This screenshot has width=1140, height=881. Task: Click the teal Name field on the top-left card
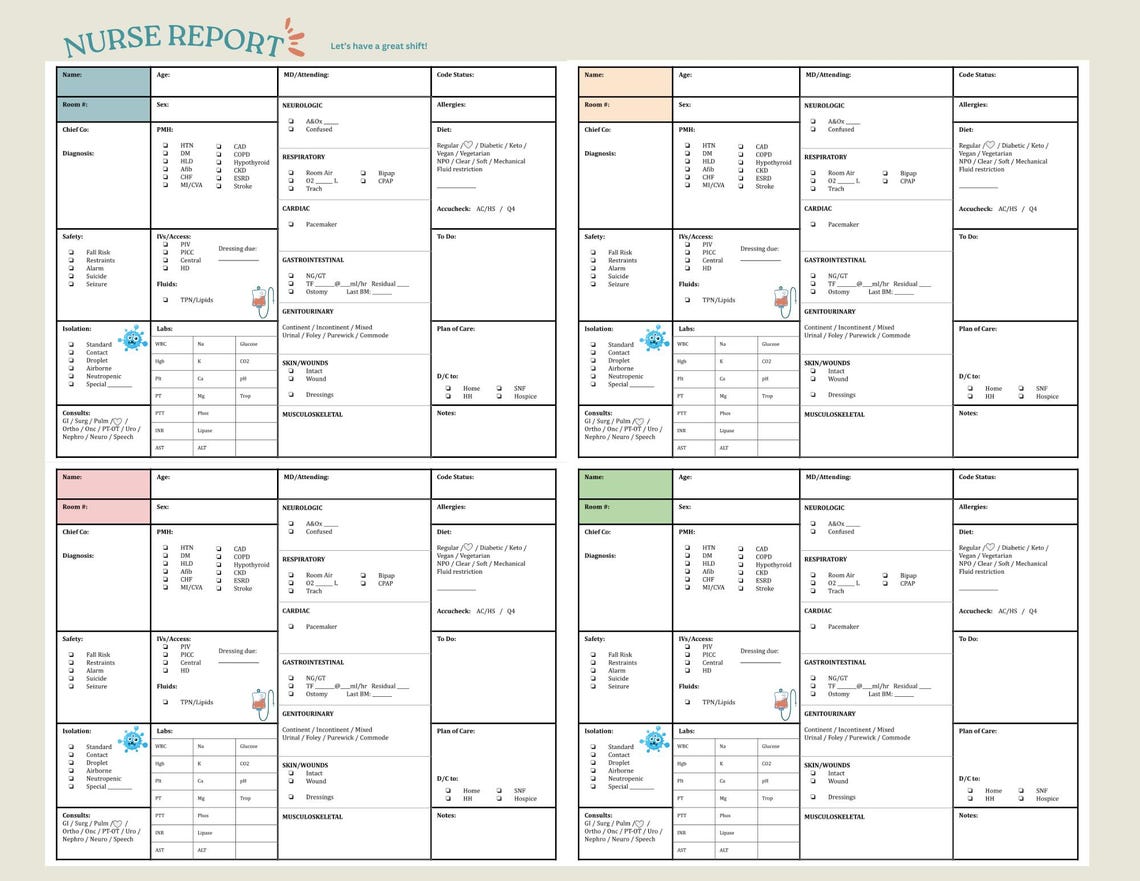103,80
